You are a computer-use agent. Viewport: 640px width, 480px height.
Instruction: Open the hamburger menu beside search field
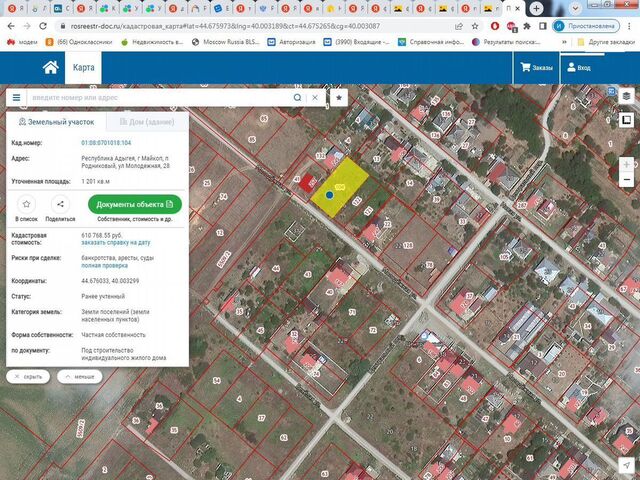pyautogui.click(x=16, y=98)
